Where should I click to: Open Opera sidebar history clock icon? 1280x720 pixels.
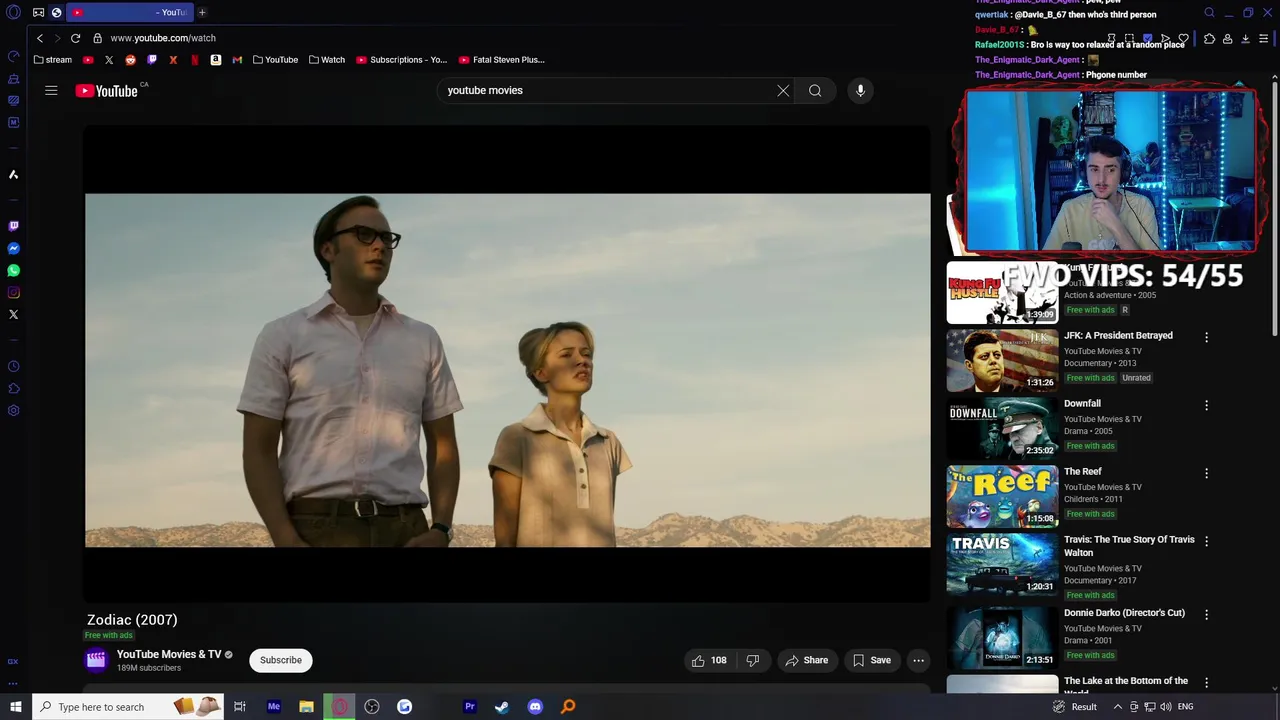click(13, 367)
